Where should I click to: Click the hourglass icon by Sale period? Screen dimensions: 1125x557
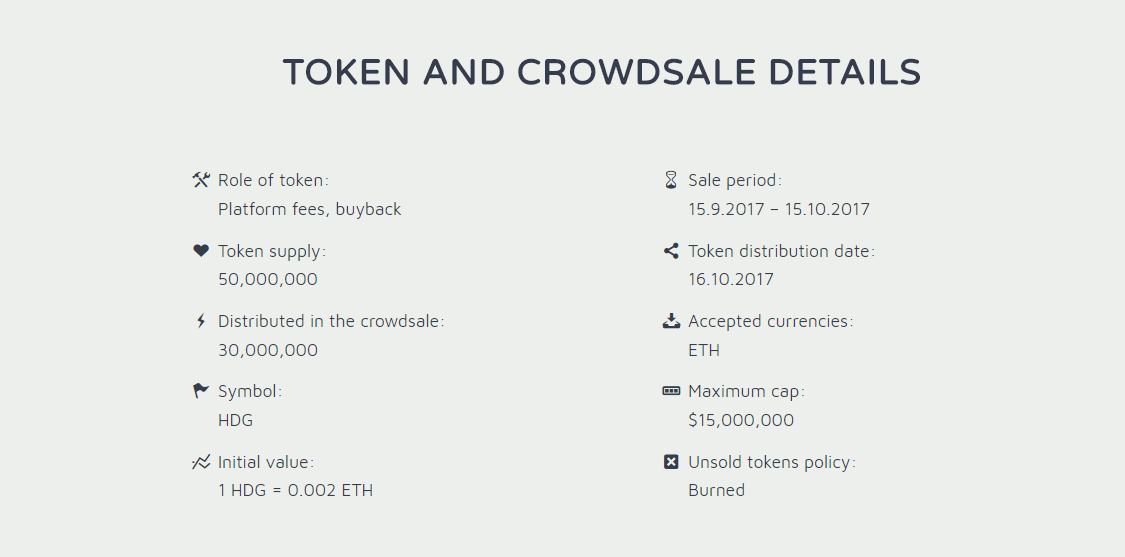click(671, 179)
